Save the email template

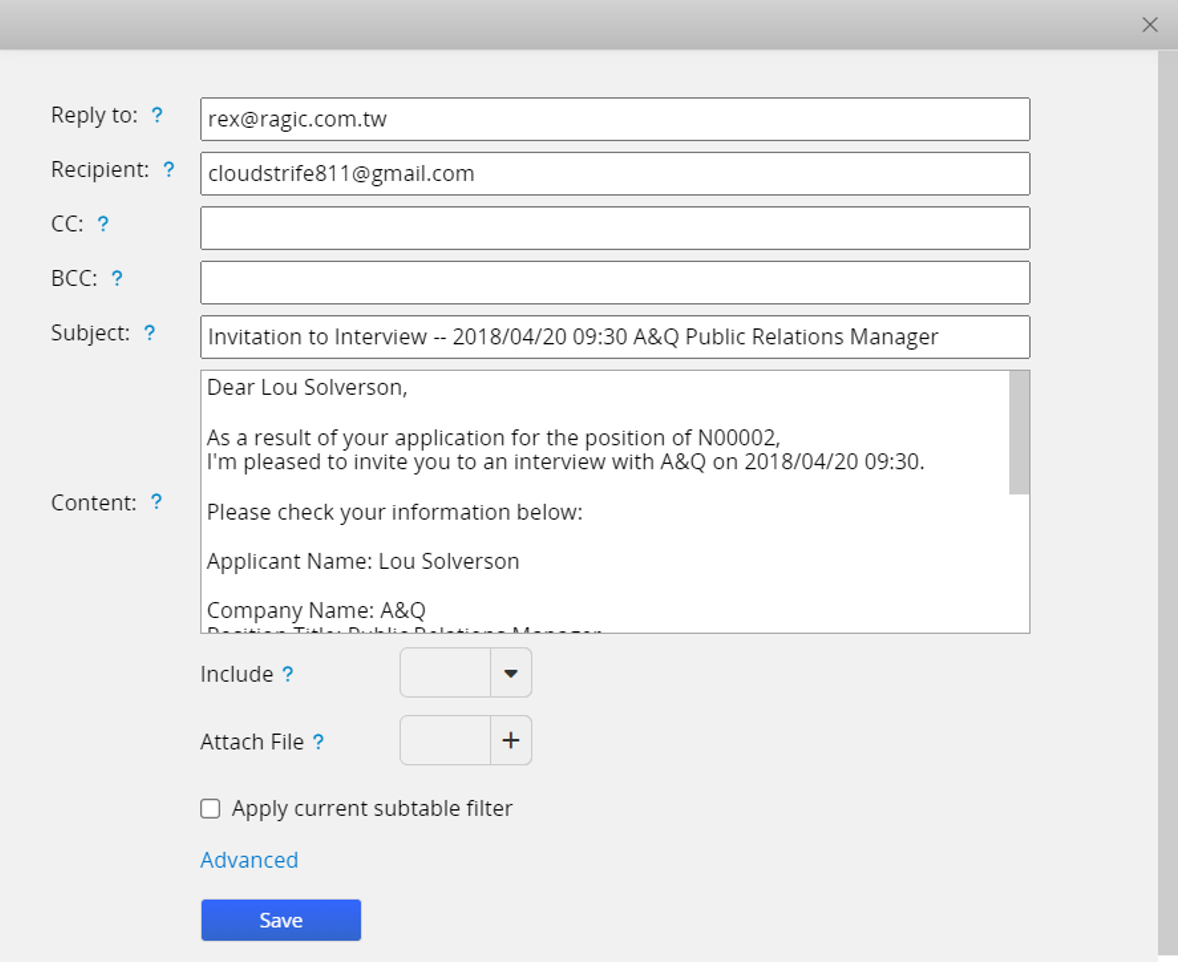point(280,920)
